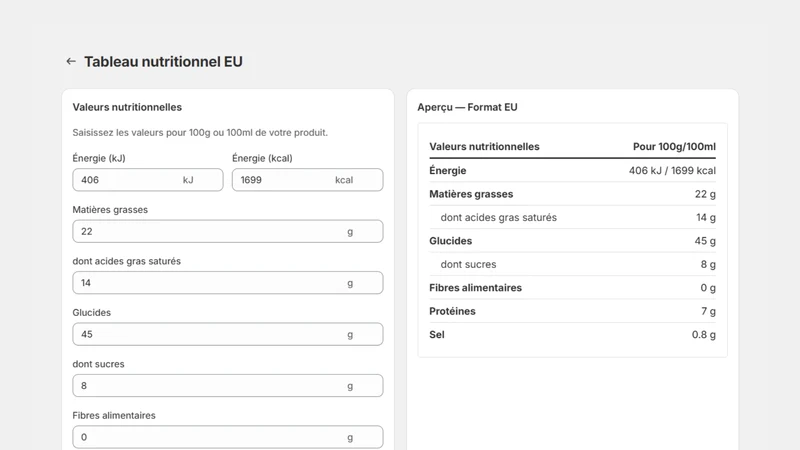The image size is (800, 450).
Task: Select the preview Fibres alimentaires row label
Action: (476, 288)
